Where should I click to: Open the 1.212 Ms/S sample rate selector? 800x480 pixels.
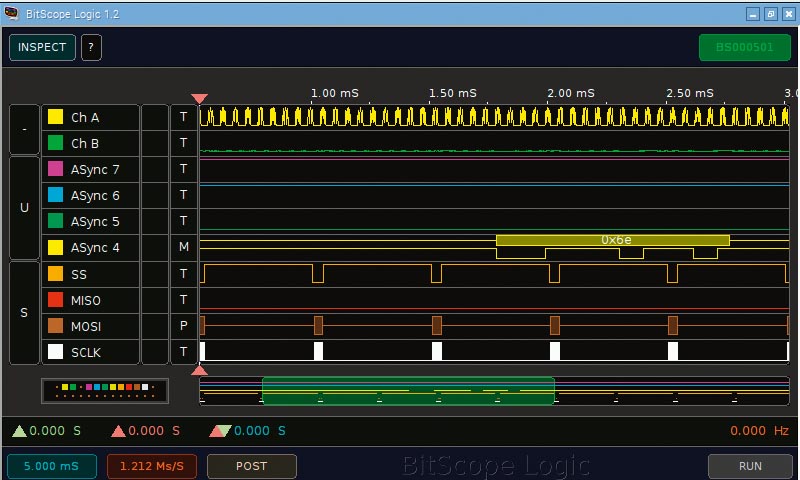[x=152, y=466]
